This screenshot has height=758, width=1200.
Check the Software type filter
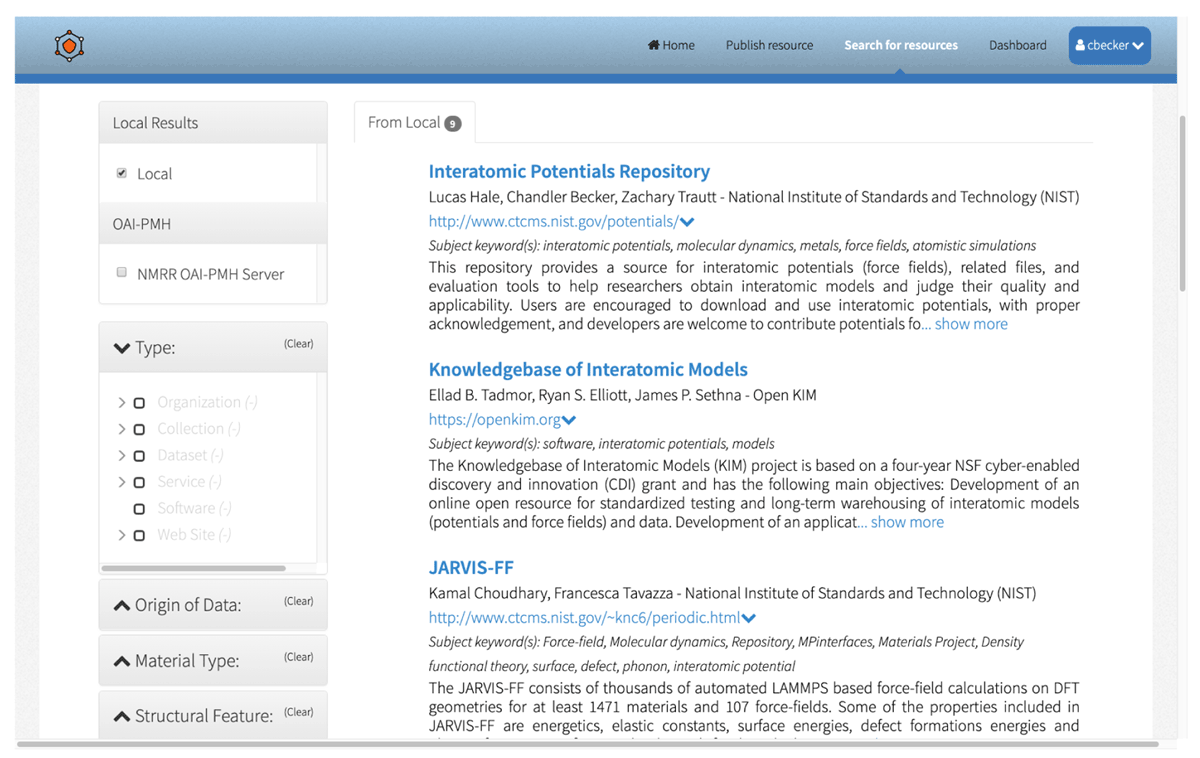[x=139, y=509]
